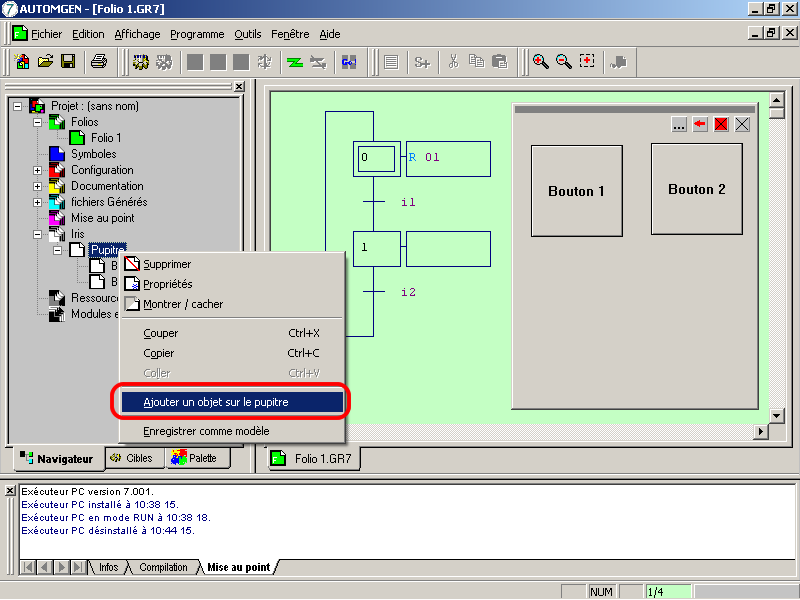
Task: Click the New project icon in toolbar
Action: click(22, 62)
